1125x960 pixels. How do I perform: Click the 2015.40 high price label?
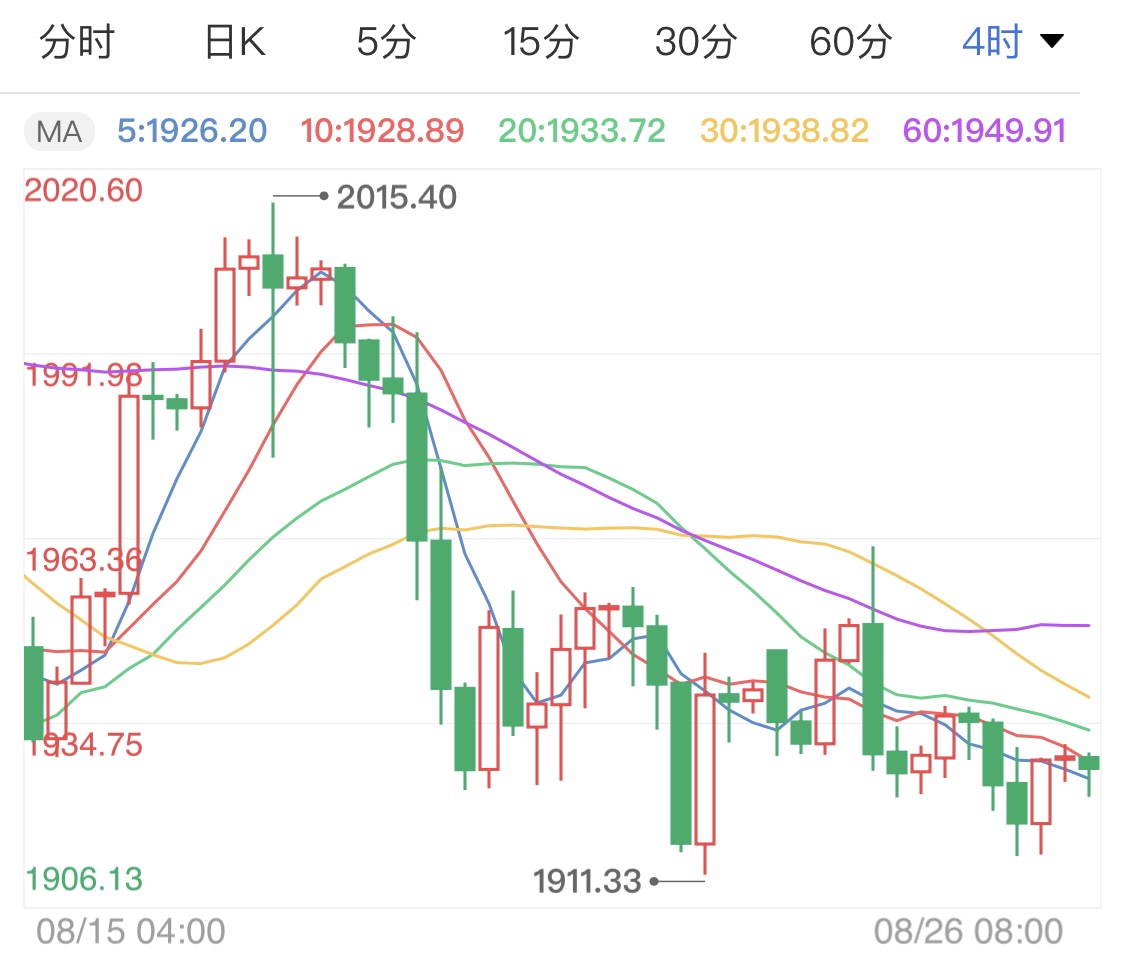click(396, 197)
